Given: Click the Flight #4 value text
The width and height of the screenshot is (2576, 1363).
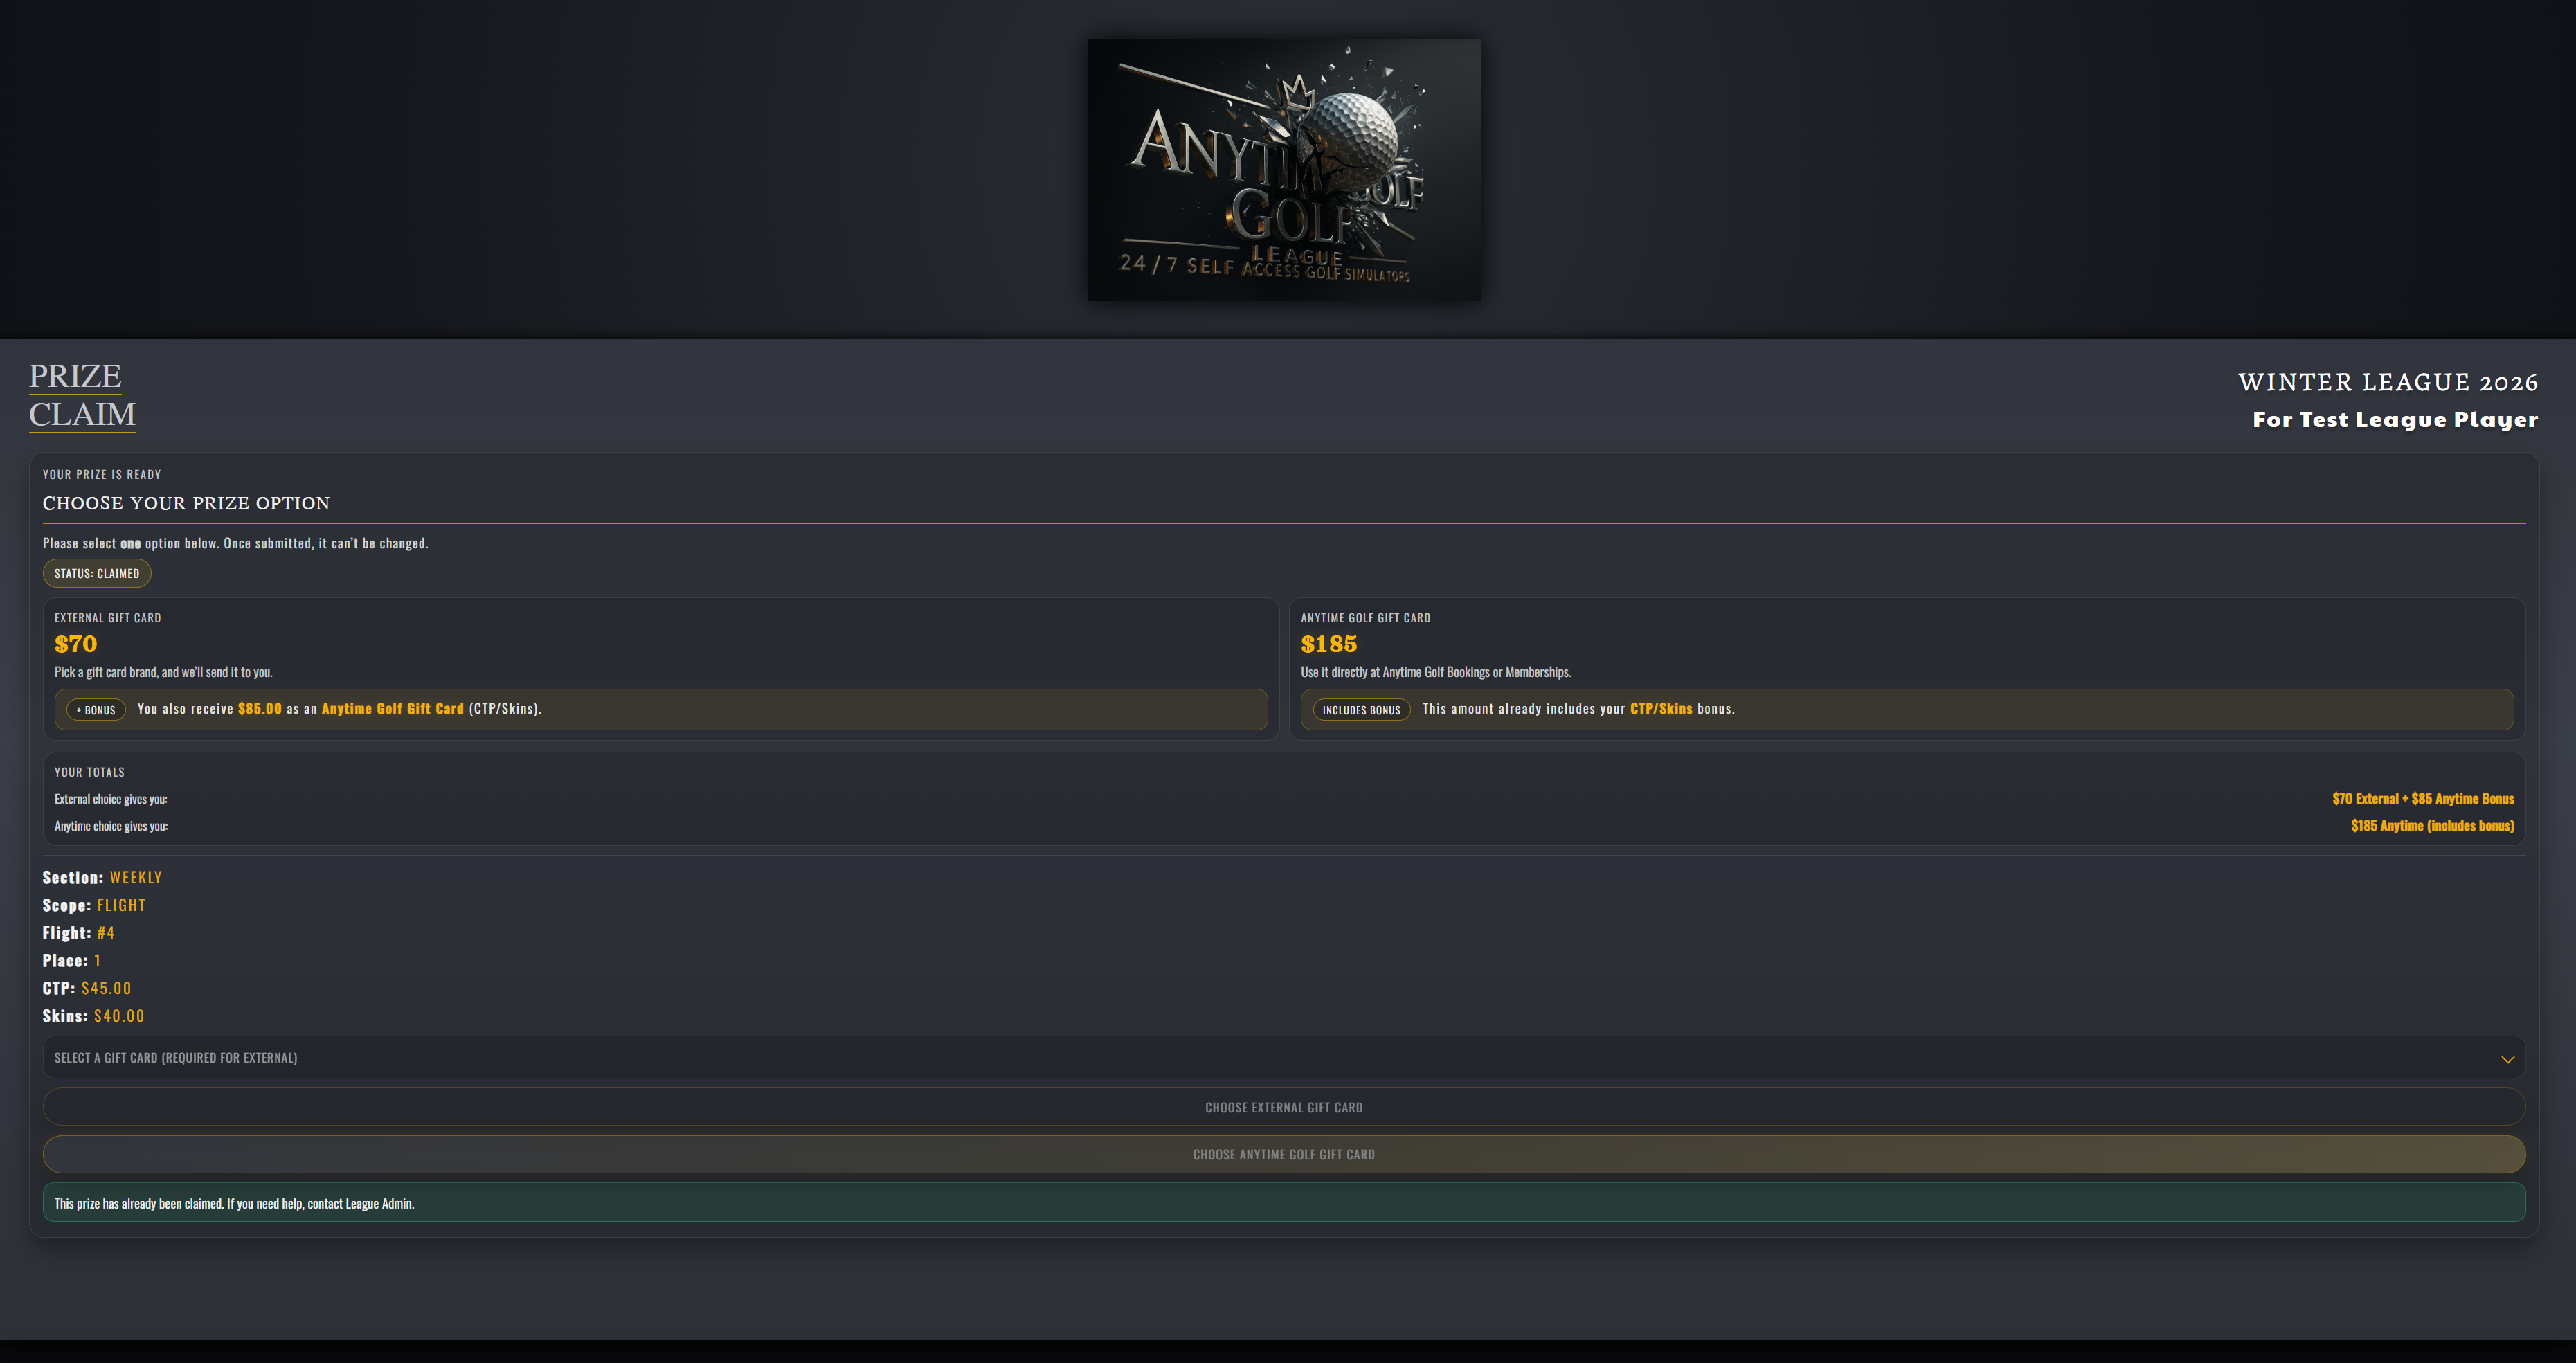Looking at the screenshot, I should (x=106, y=932).
